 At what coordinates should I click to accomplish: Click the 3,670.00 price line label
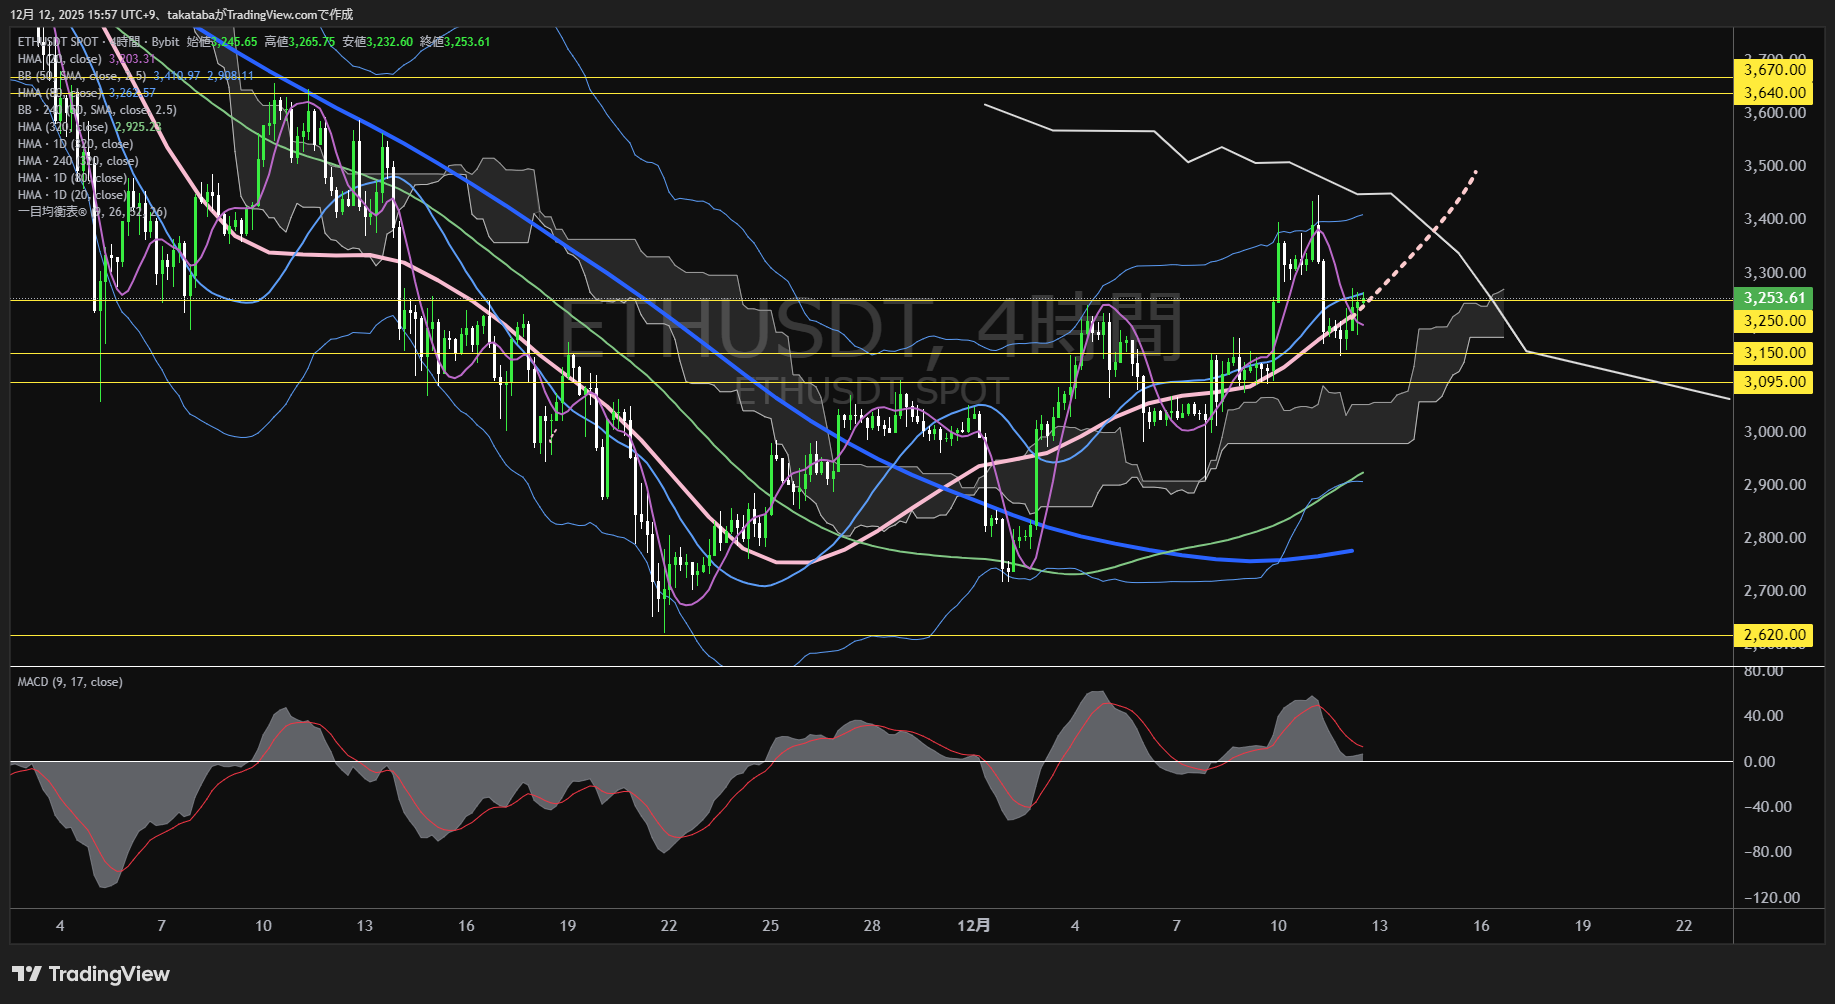click(1774, 70)
